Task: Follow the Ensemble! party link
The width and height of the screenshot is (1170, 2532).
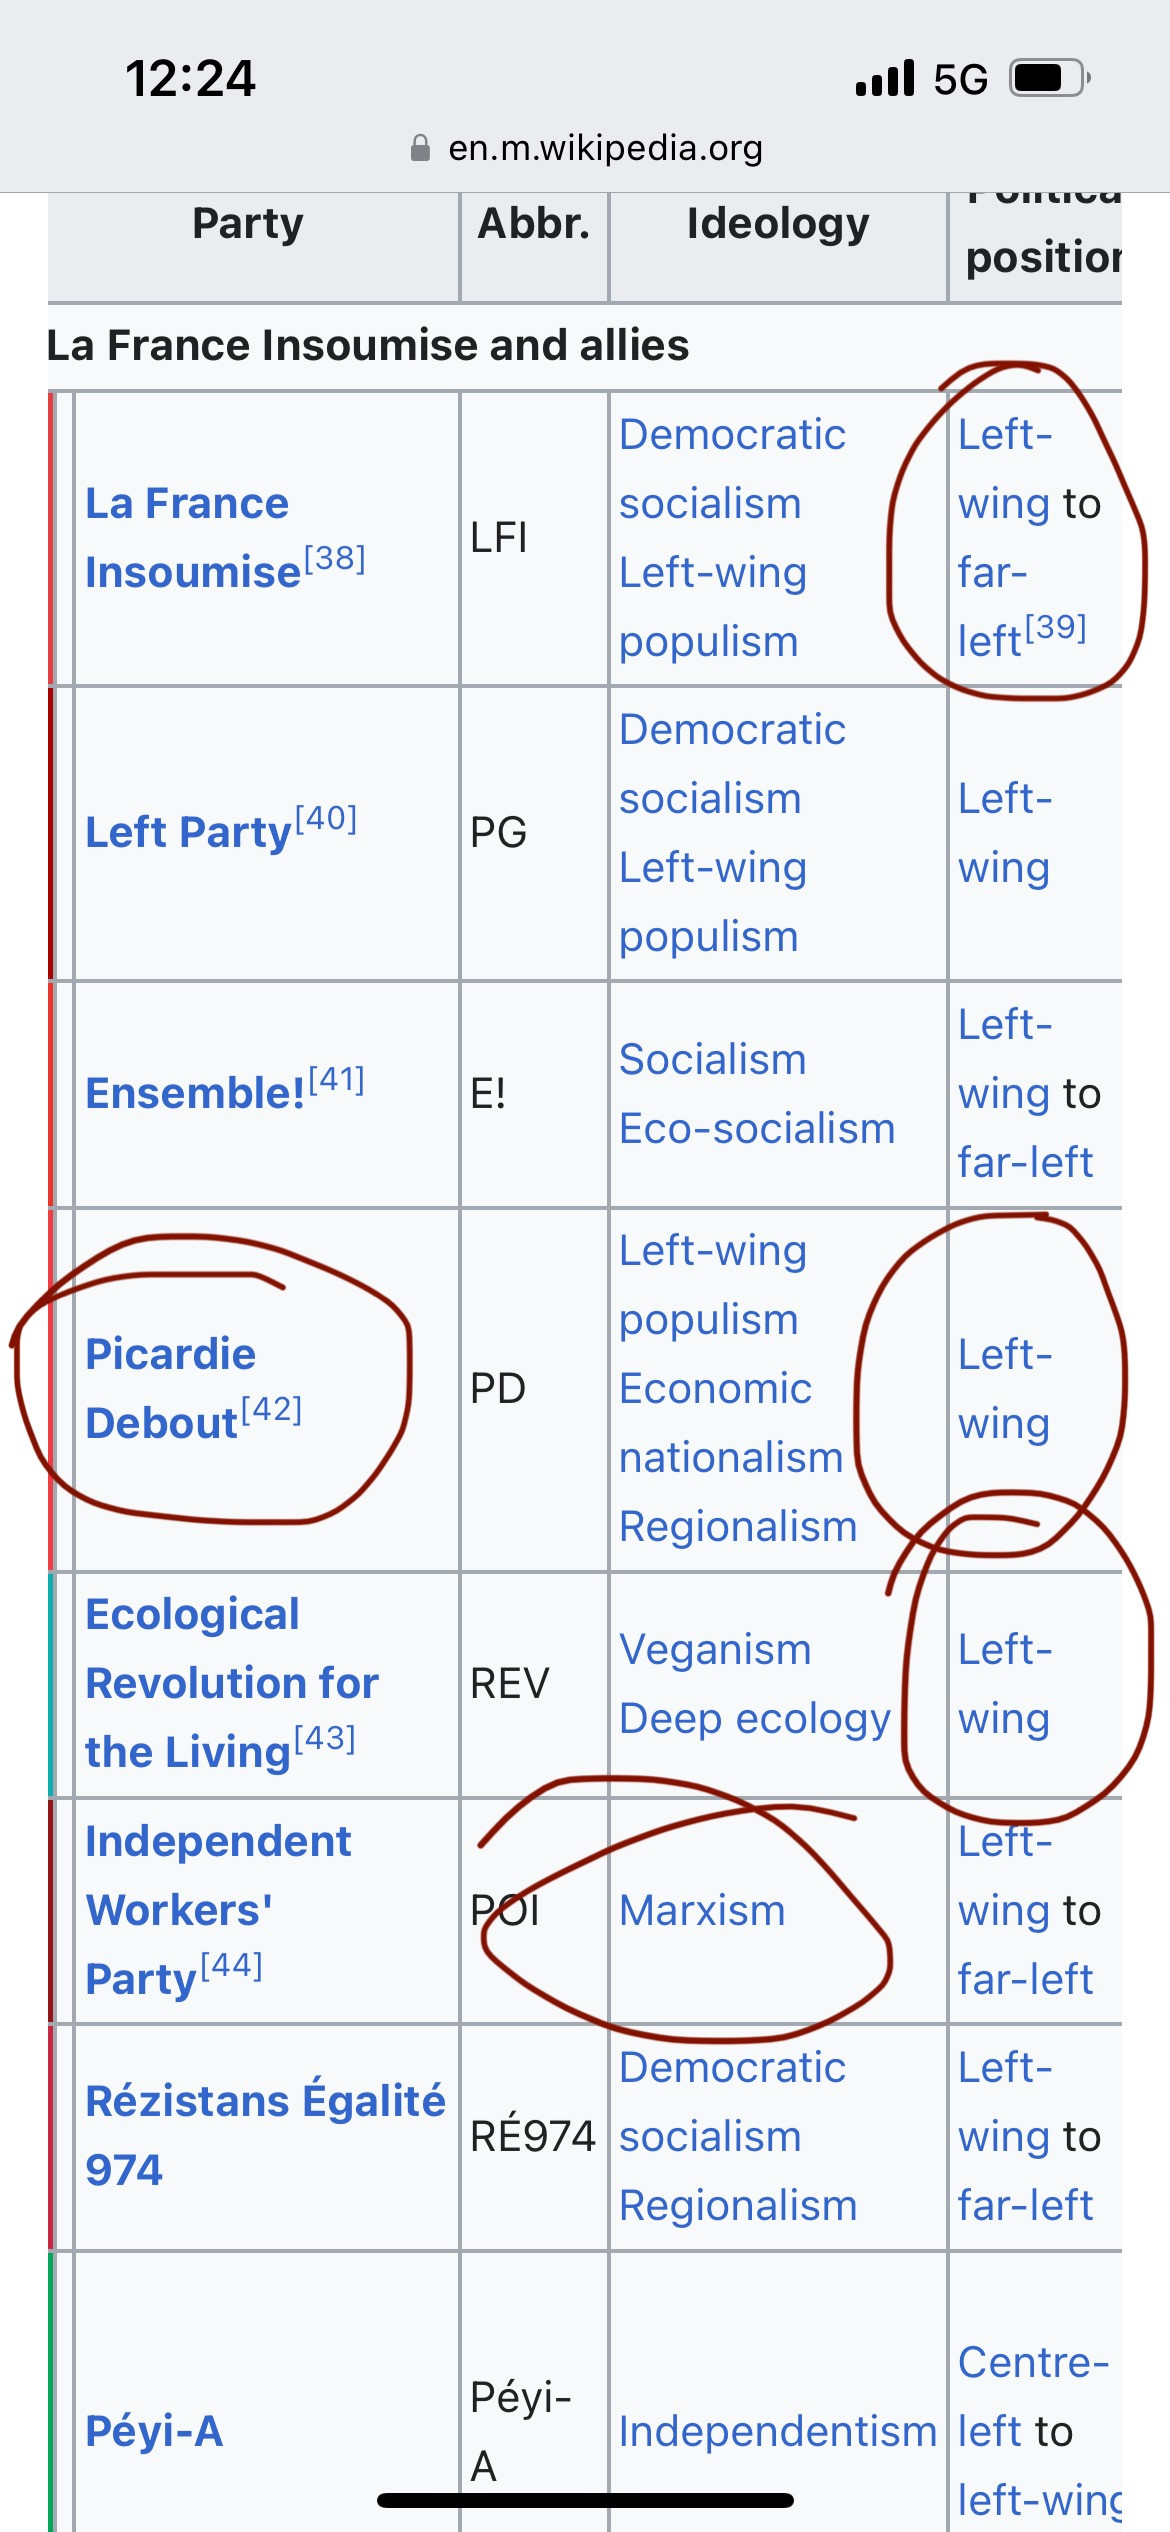Action: (195, 1093)
